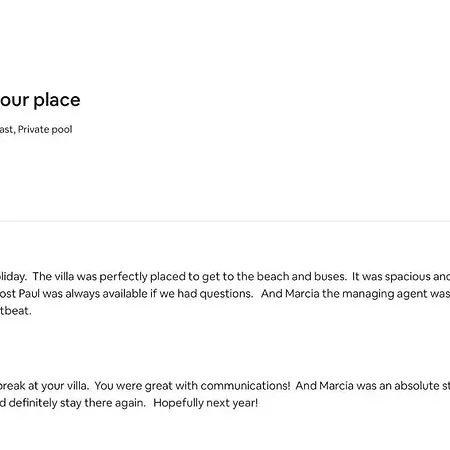This screenshot has width=450, height=450.
Task: Select "Hopefully next year!" sentence
Action: [x=206, y=403]
